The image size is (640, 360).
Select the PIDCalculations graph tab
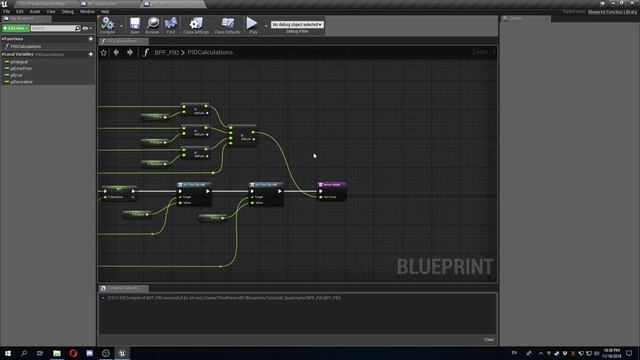pos(122,41)
